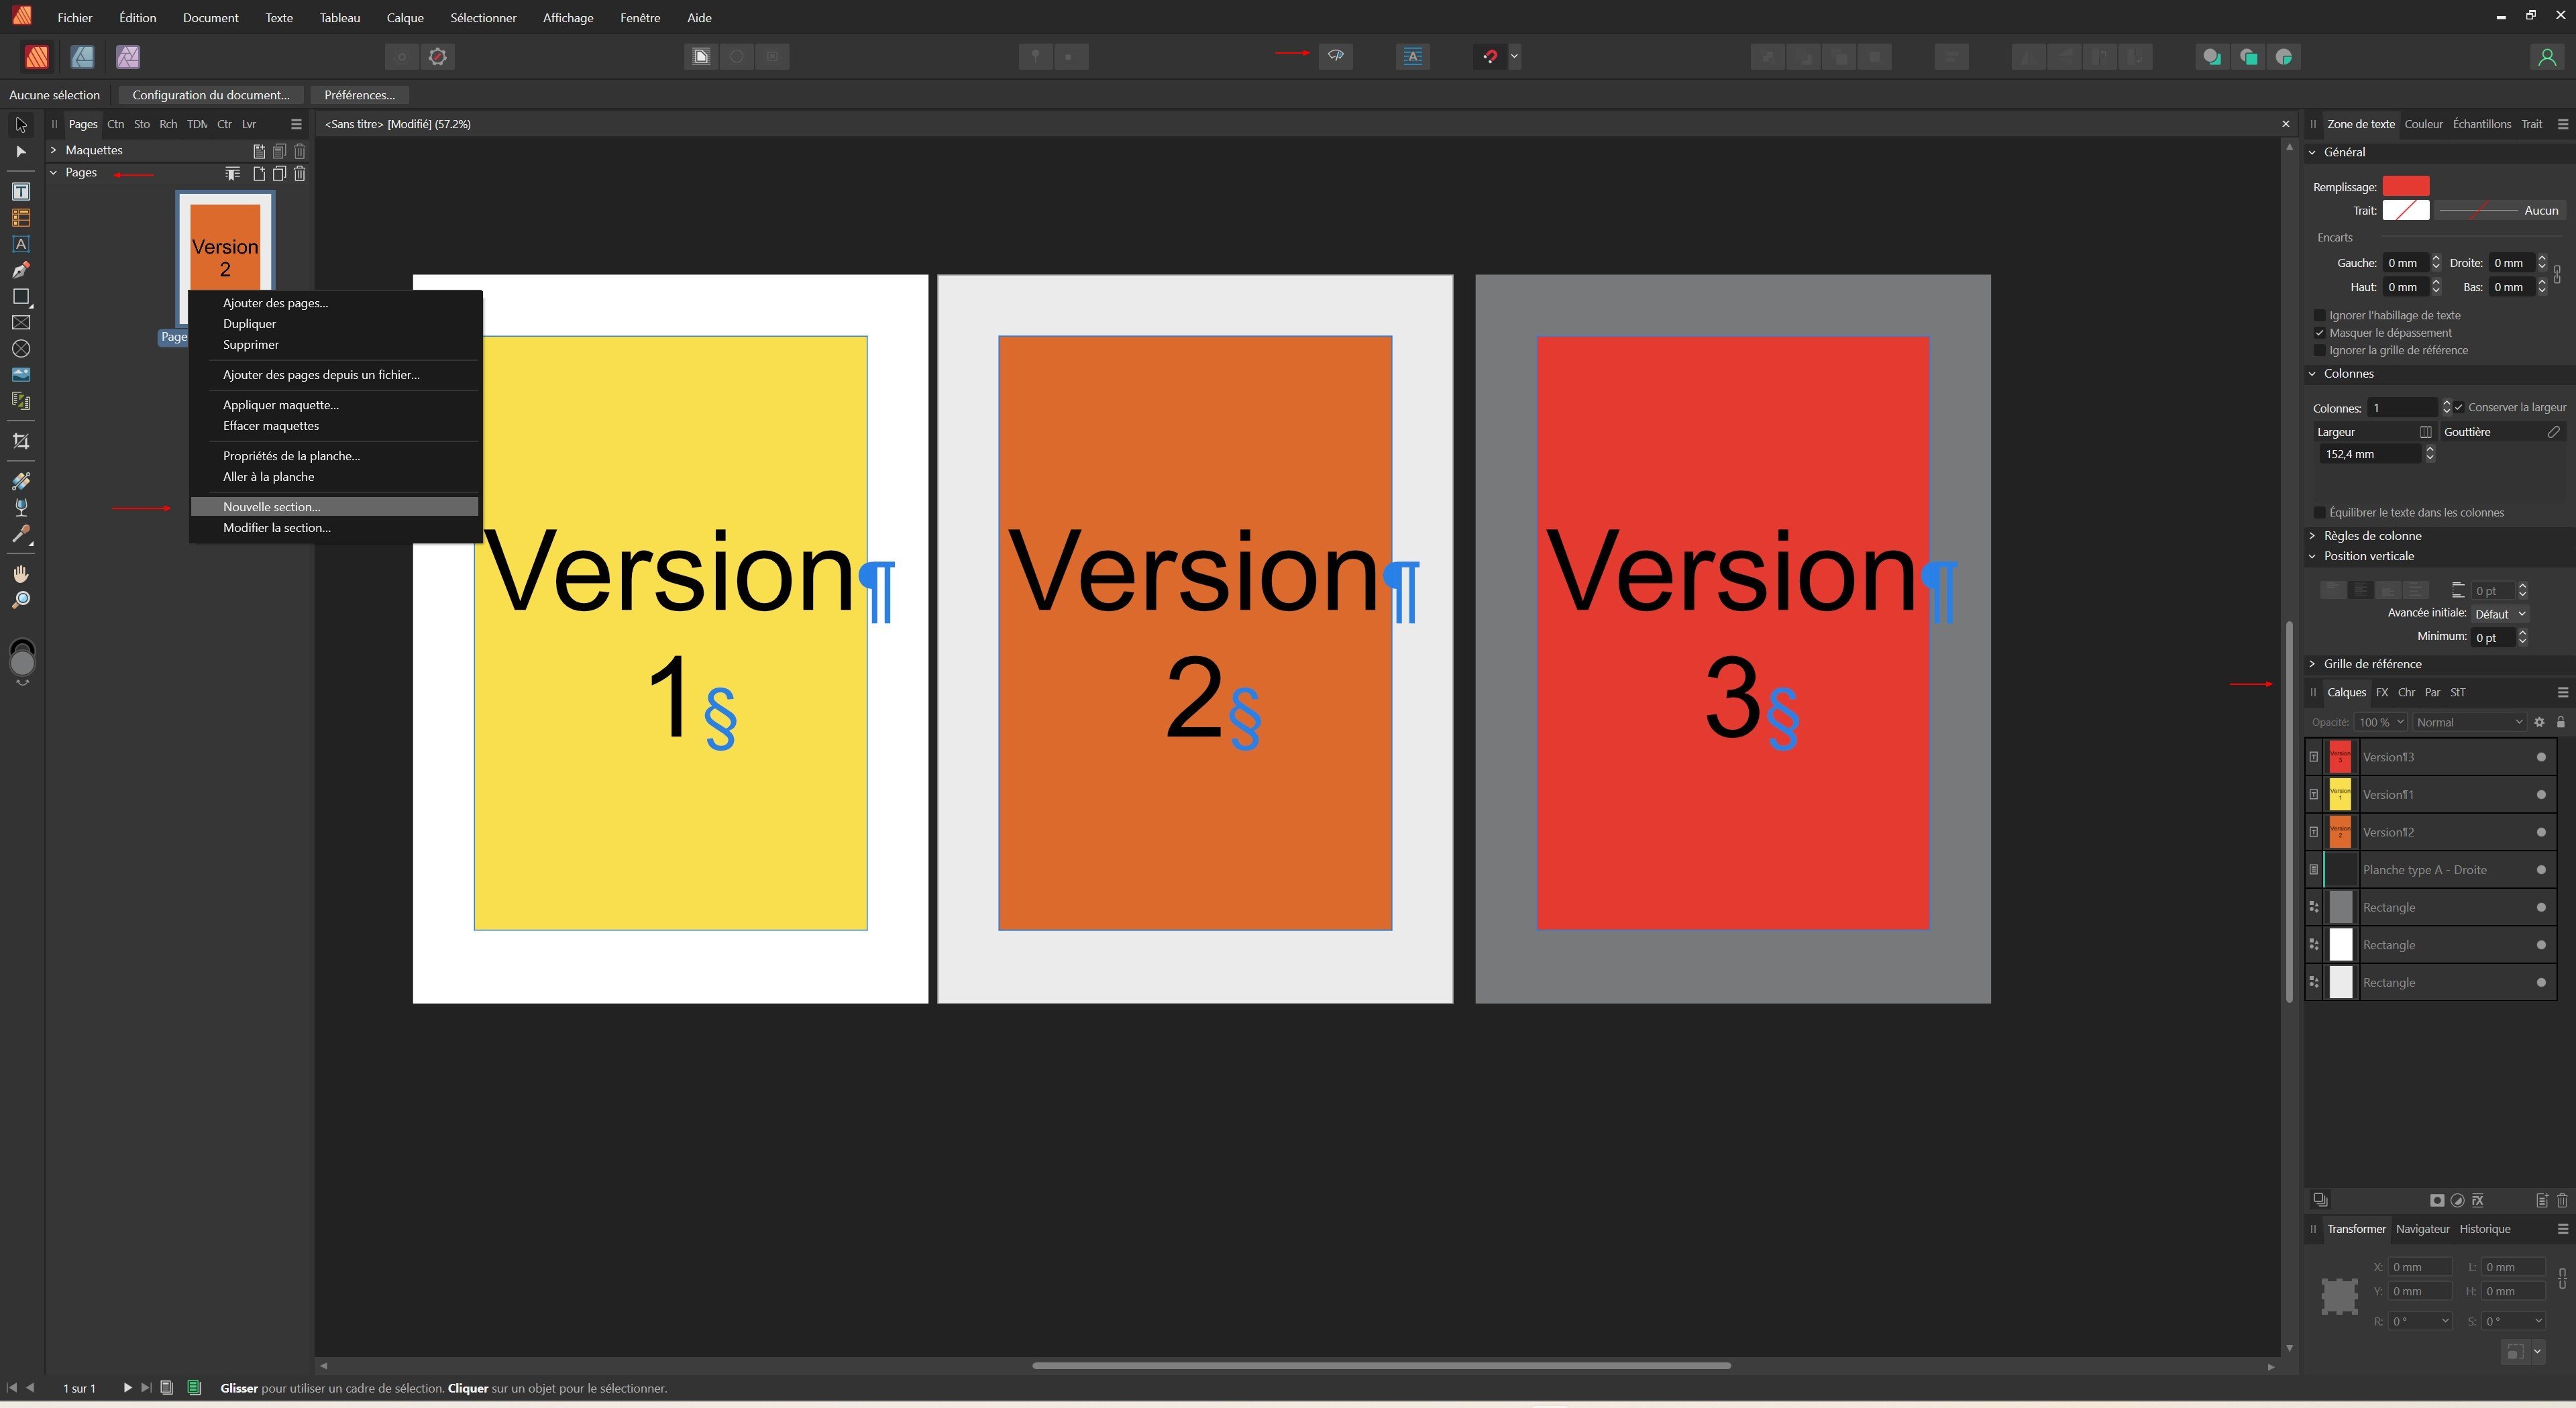Expand Règles de colonne section
This screenshot has height=1408, width=2576.
(x=2312, y=536)
